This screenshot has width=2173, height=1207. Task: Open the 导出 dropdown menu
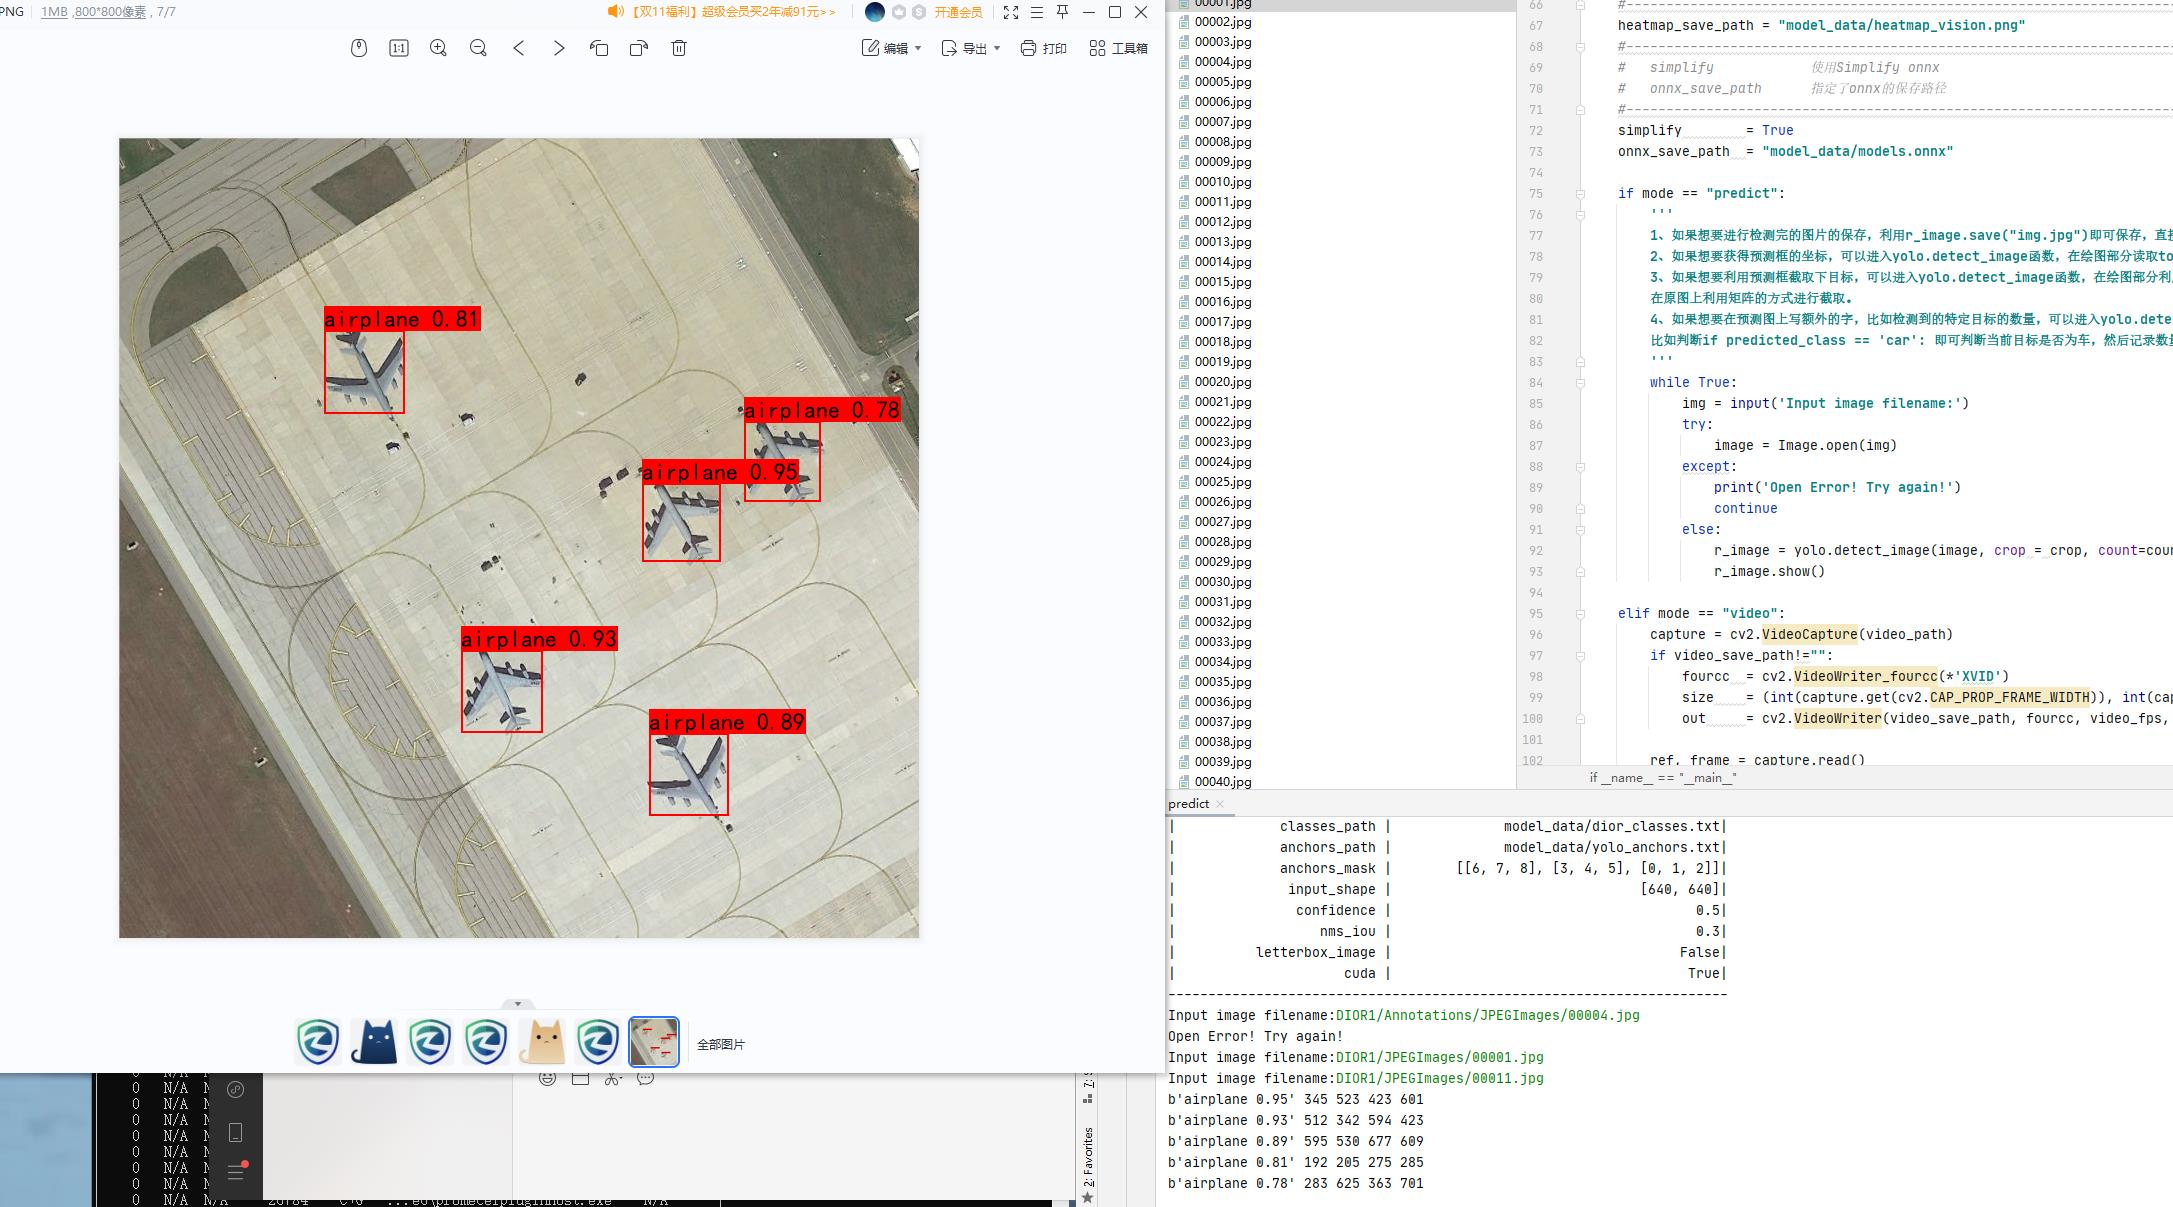[971, 48]
